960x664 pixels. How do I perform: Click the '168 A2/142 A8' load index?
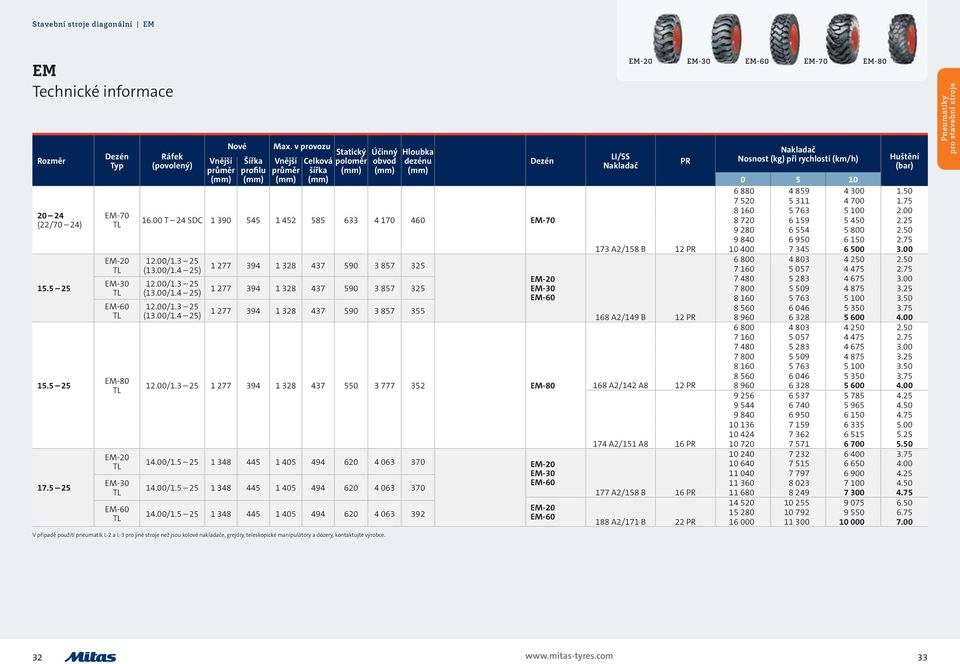620,386
